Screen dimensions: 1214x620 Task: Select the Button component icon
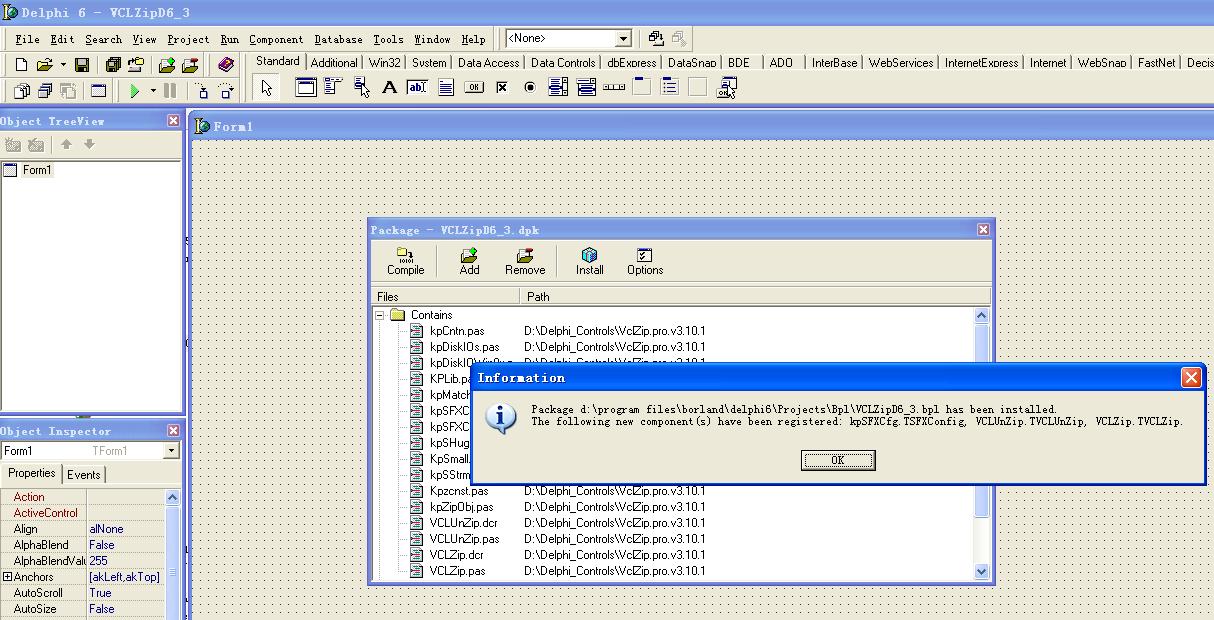tap(474, 88)
